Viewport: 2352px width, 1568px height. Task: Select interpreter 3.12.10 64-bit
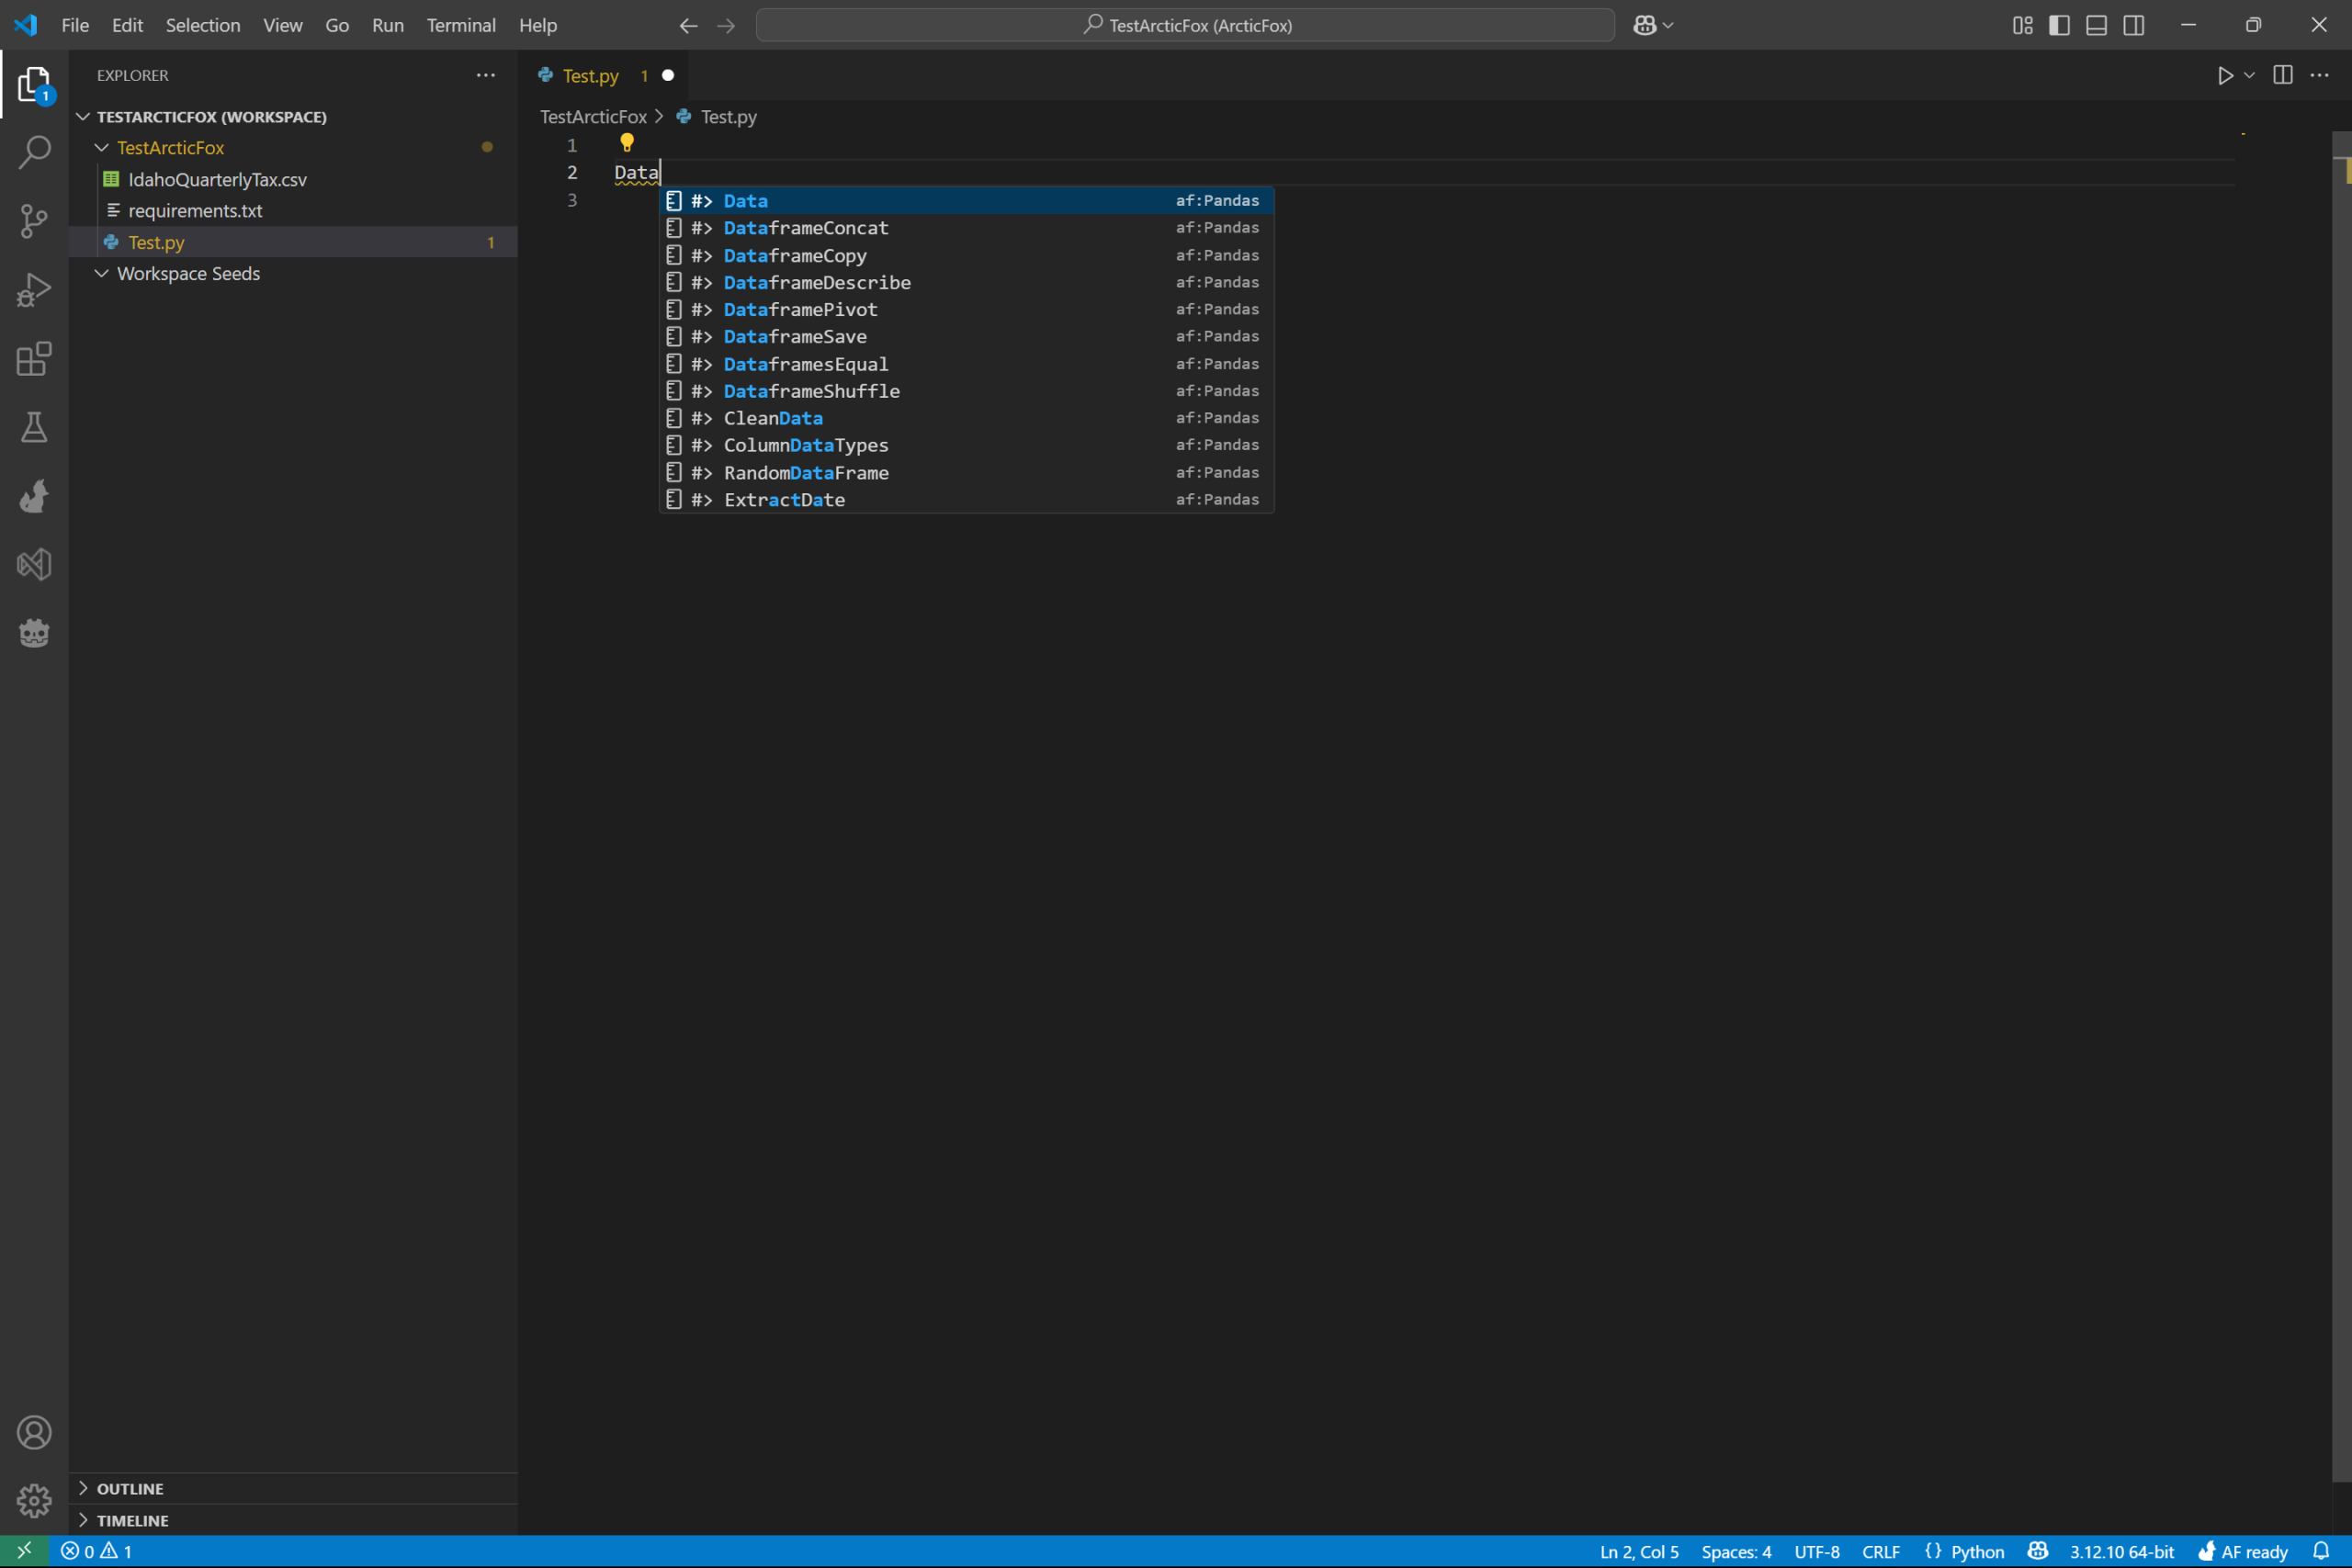[x=2122, y=1552]
